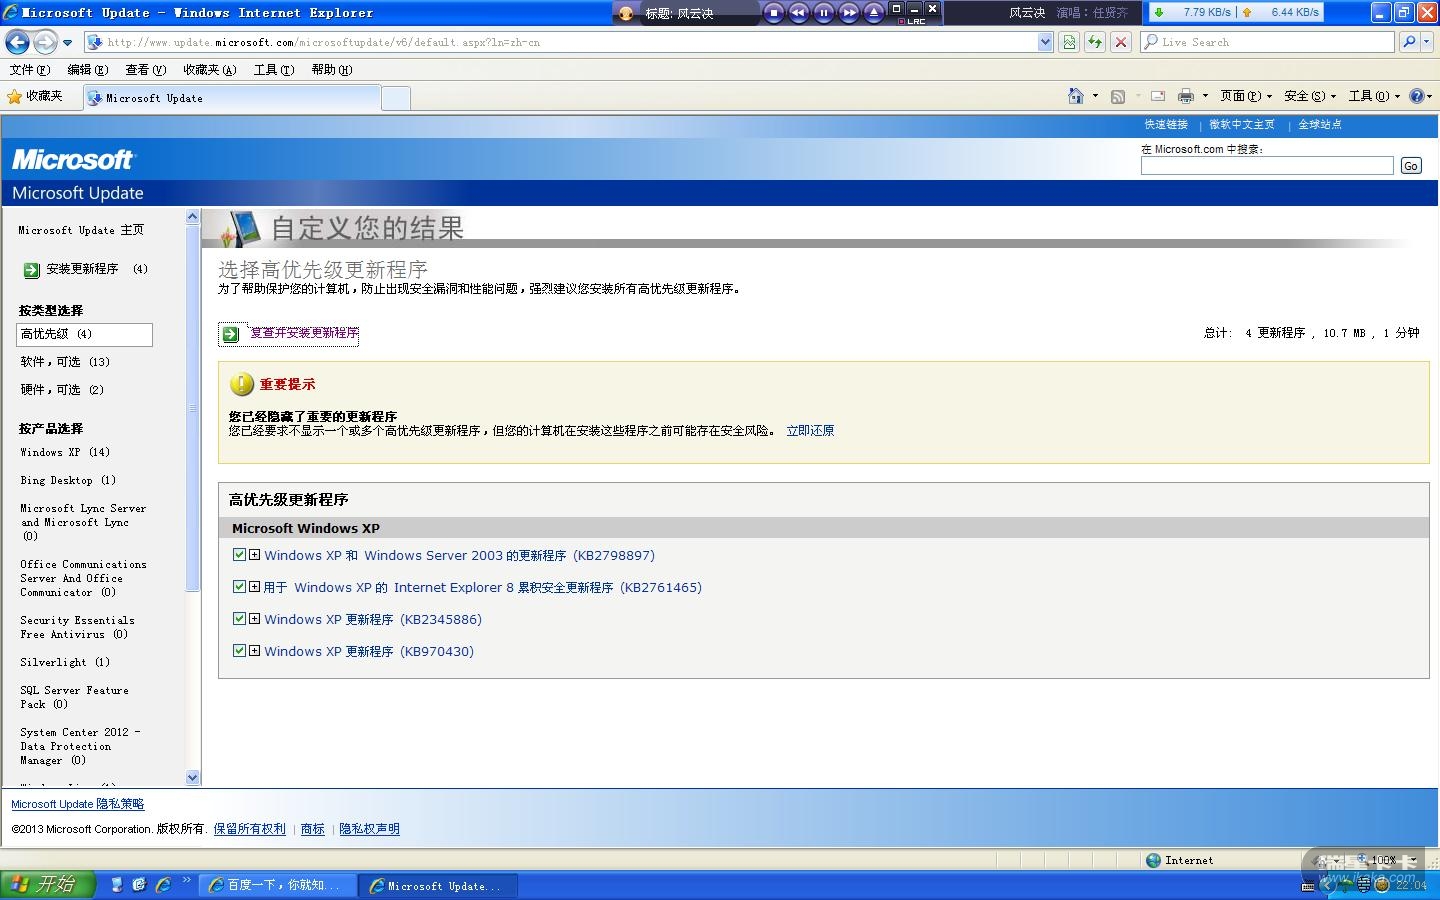Click the green arrow next to 安装更新程序
The width and height of the screenshot is (1440, 900).
(x=31, y=270)
